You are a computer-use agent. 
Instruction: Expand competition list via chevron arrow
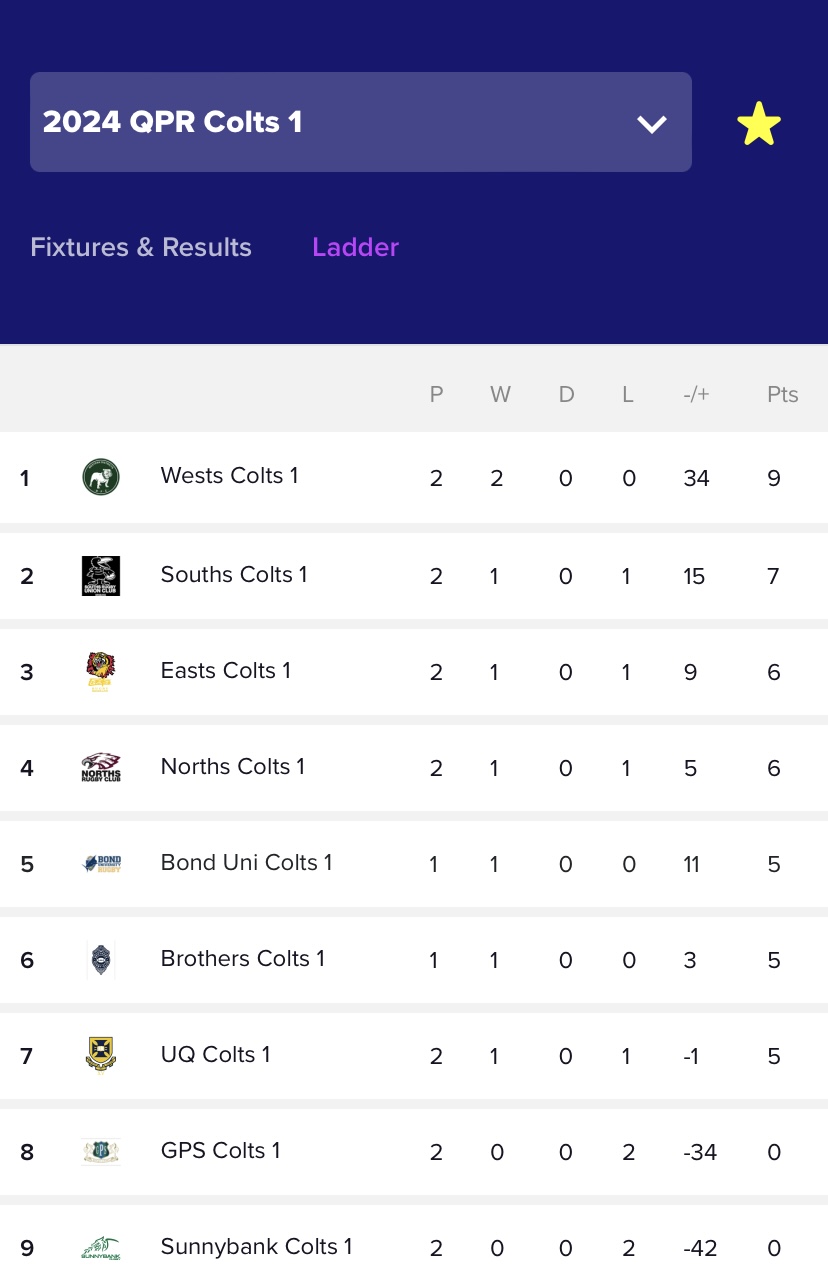(x=652, y=124)
